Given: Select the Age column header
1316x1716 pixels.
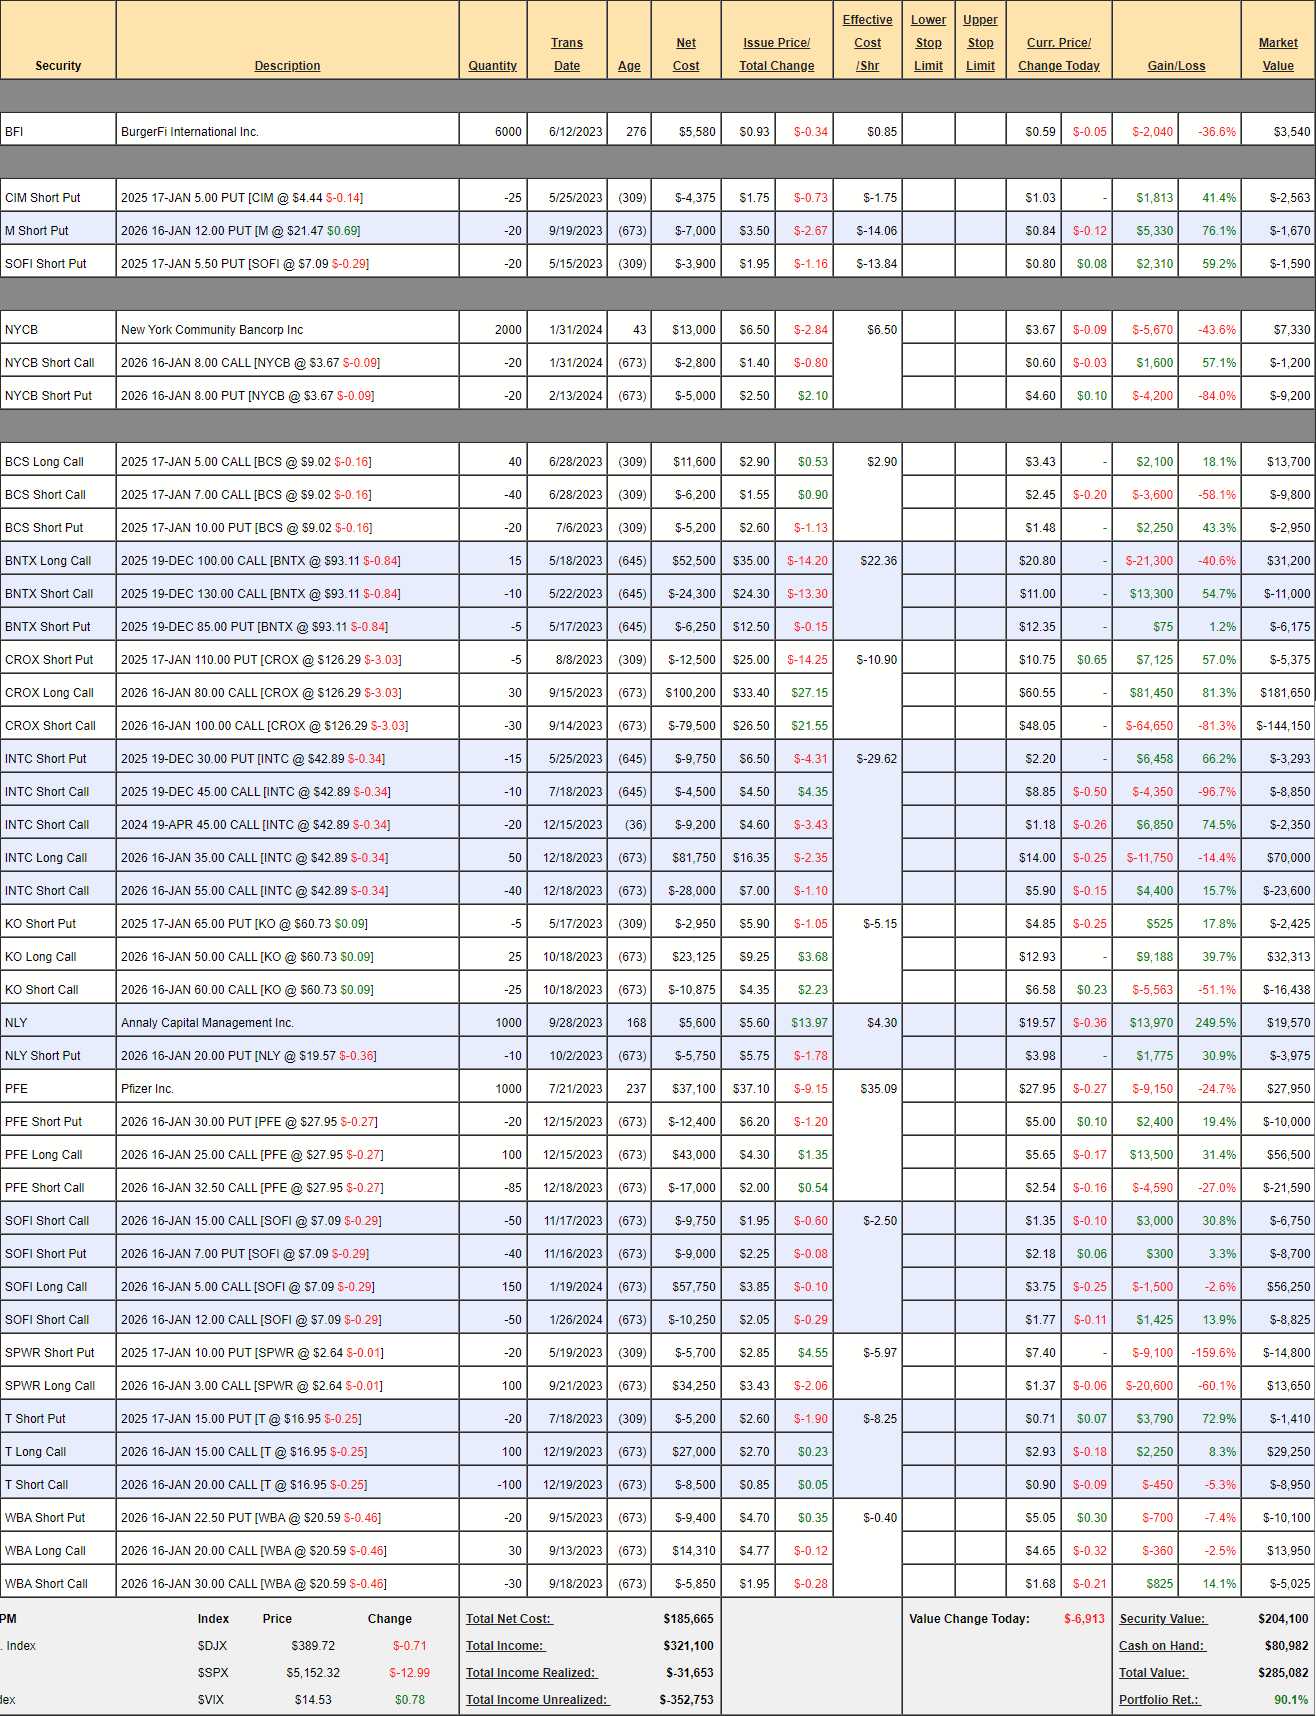Looking at the screenshot, I should [x=629, y=66].
